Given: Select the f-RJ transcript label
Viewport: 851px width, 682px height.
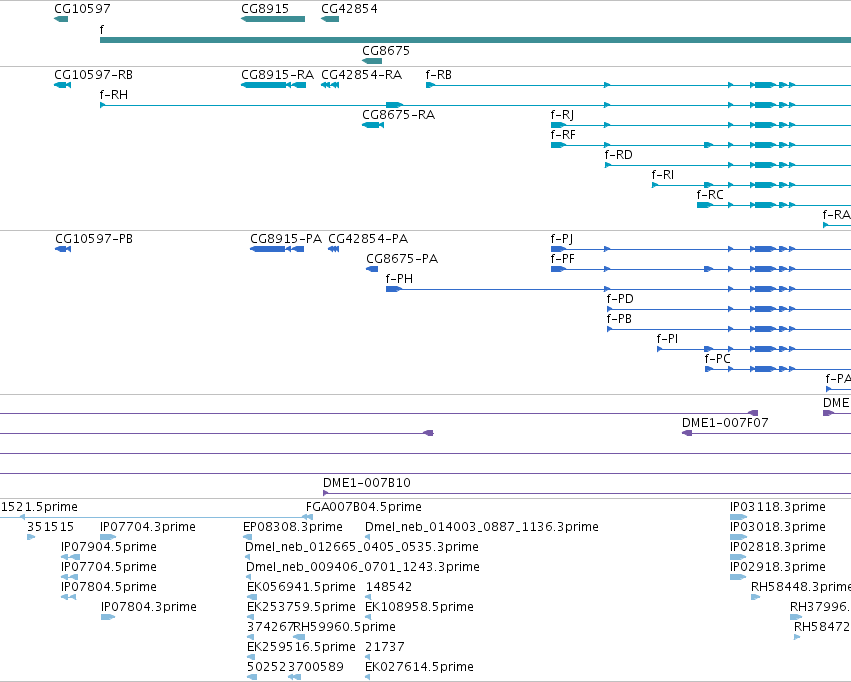Looking at the screenshot, I should [x=562, y=115].
